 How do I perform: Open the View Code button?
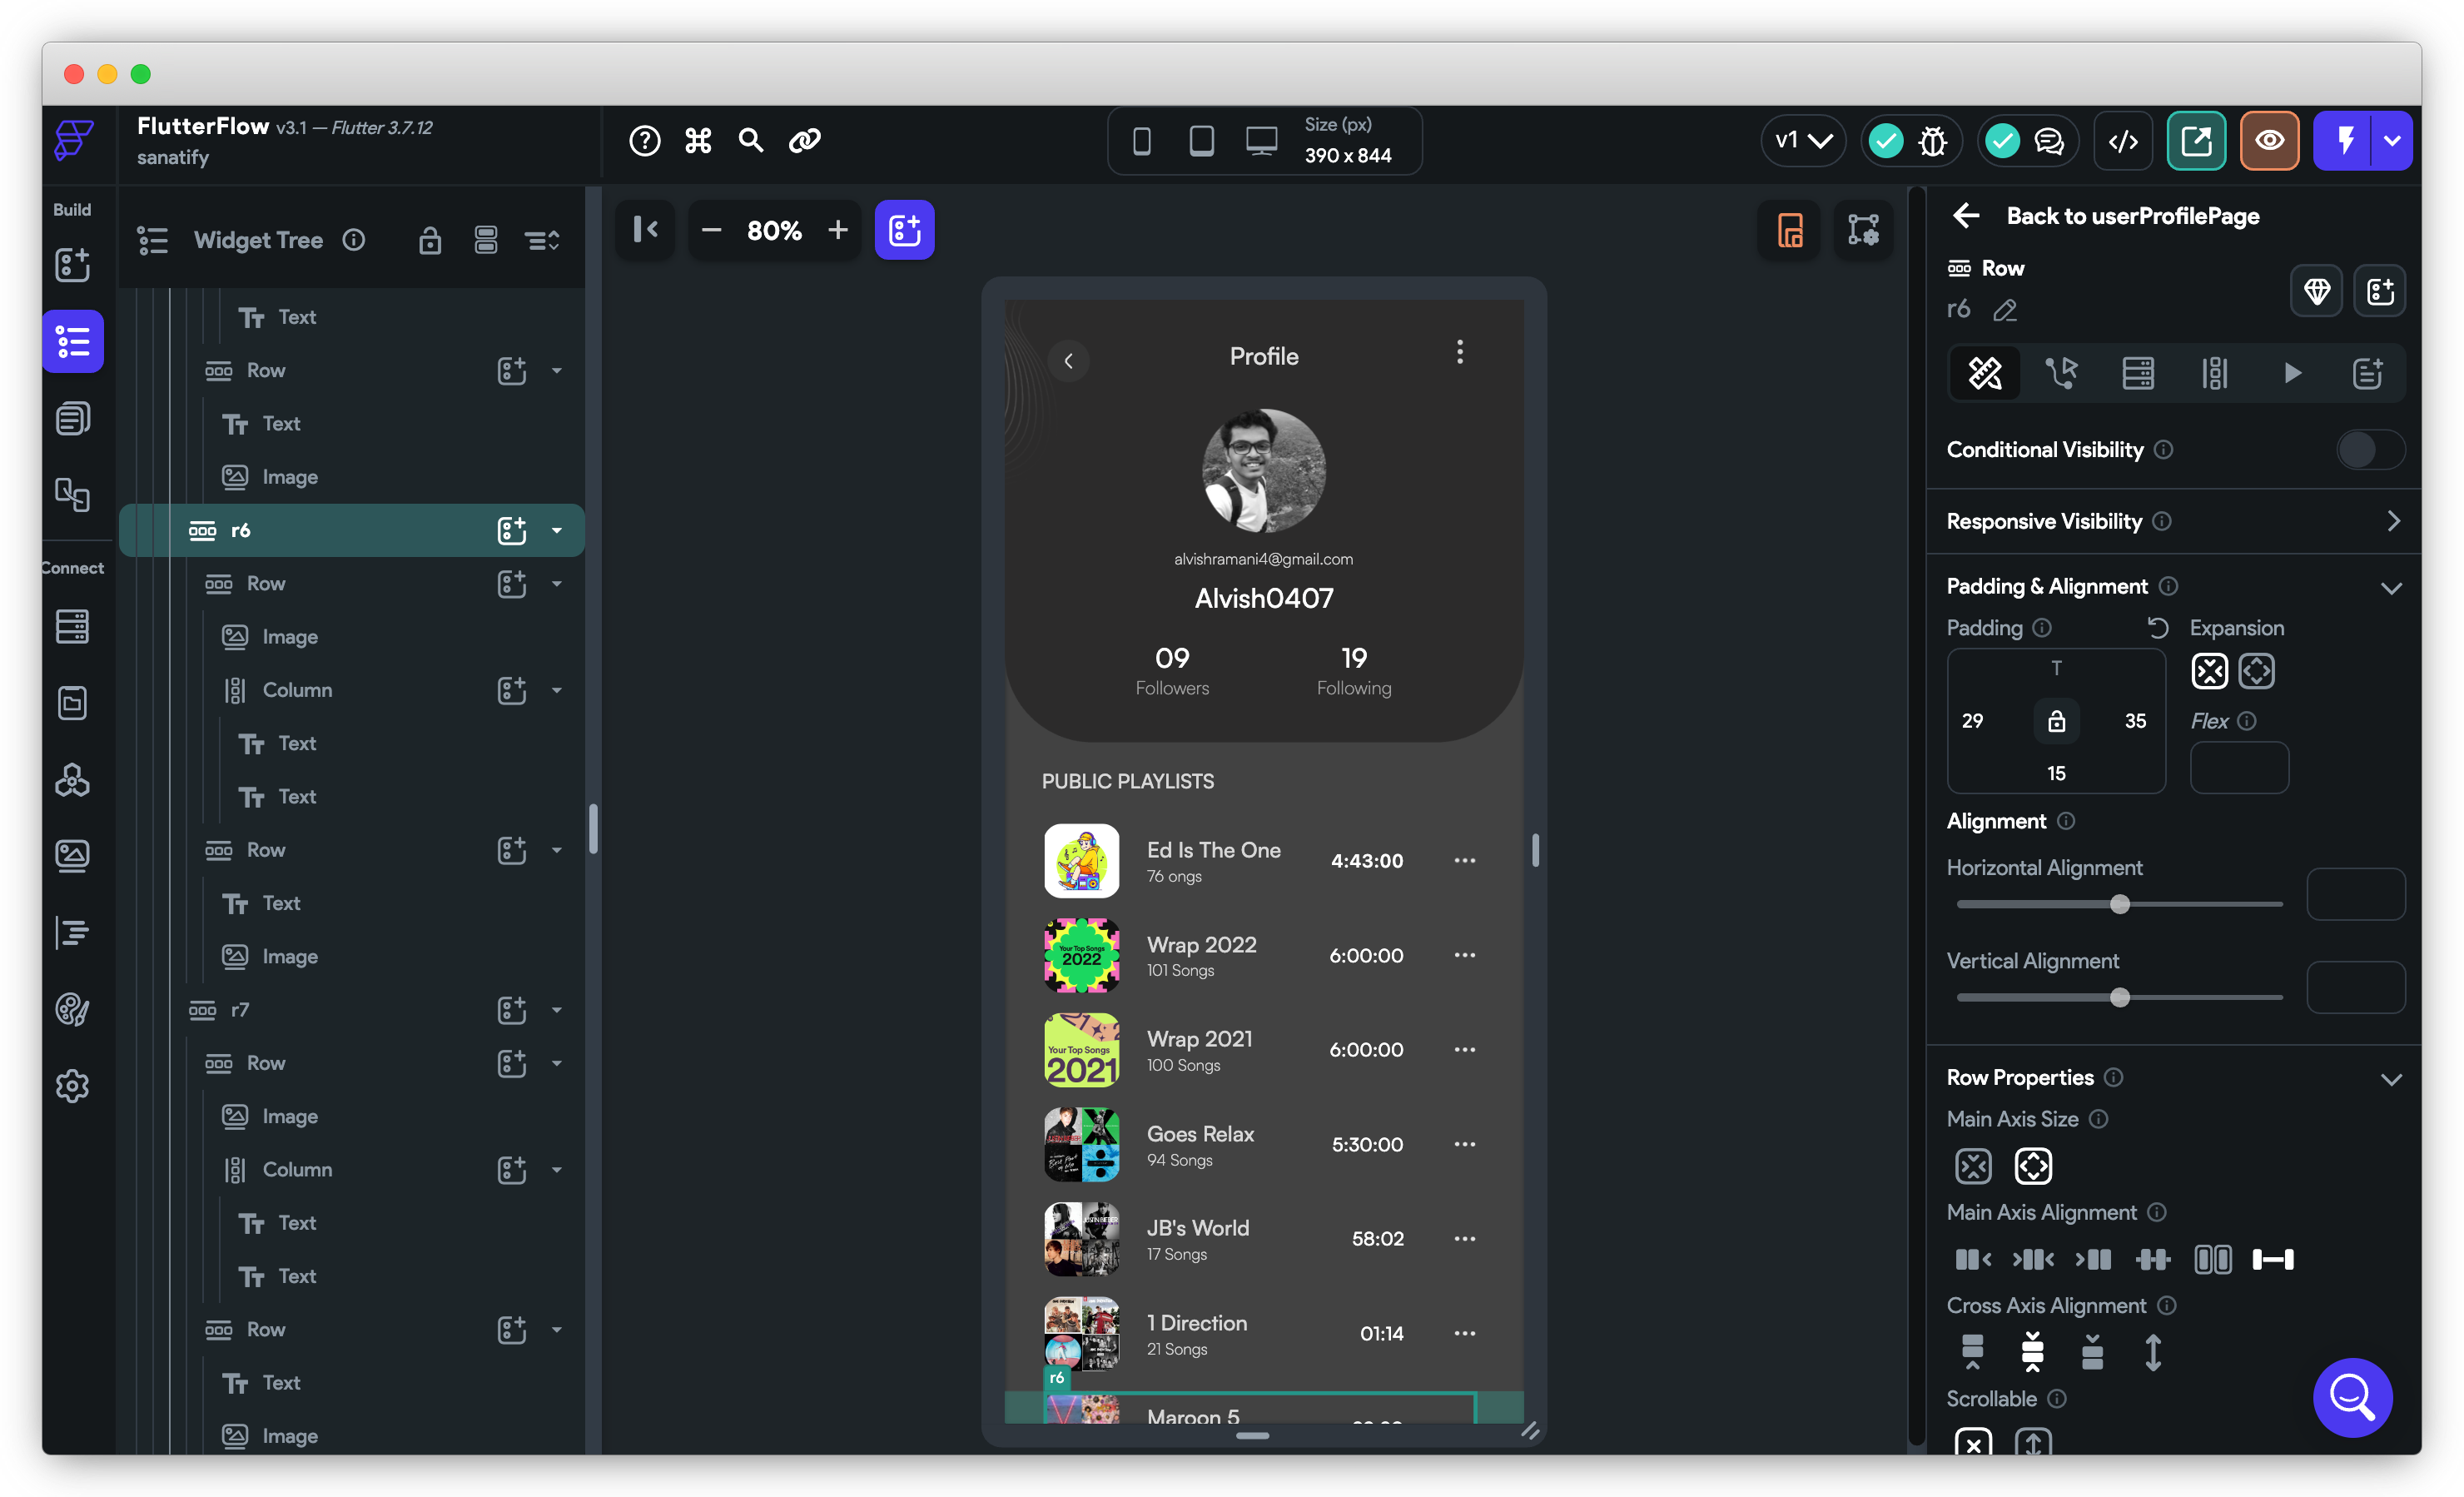[x=2123, y=141]
